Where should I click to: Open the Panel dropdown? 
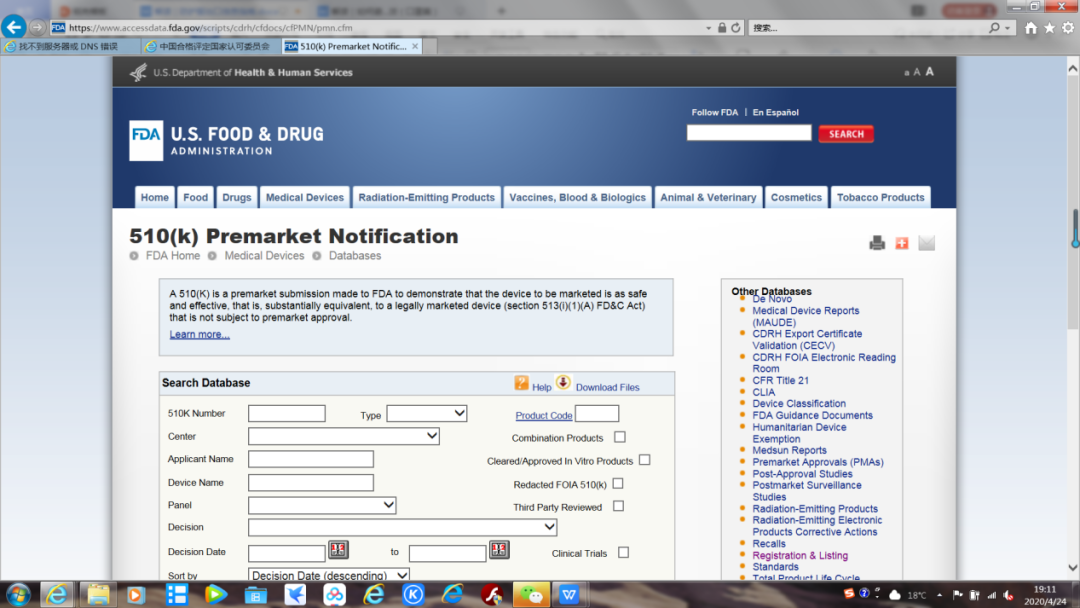tap(322, 505)
